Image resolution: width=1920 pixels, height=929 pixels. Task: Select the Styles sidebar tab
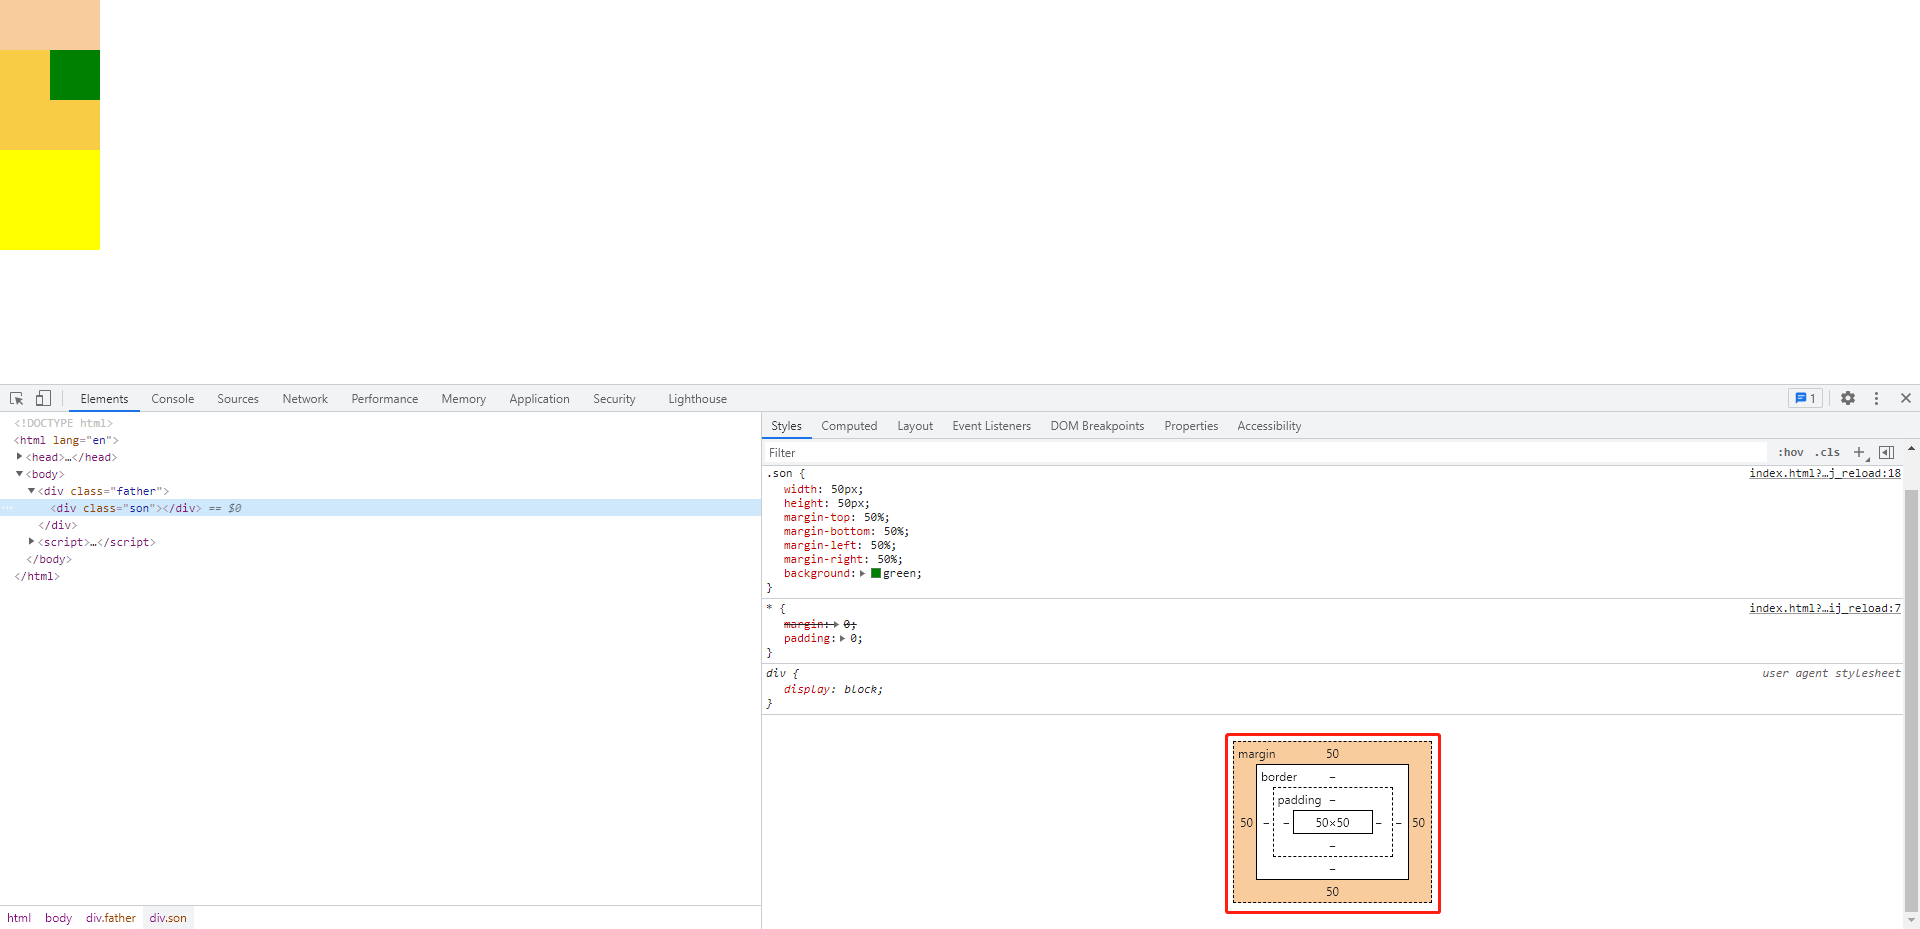pyautogui.click(x=786, y=425)
